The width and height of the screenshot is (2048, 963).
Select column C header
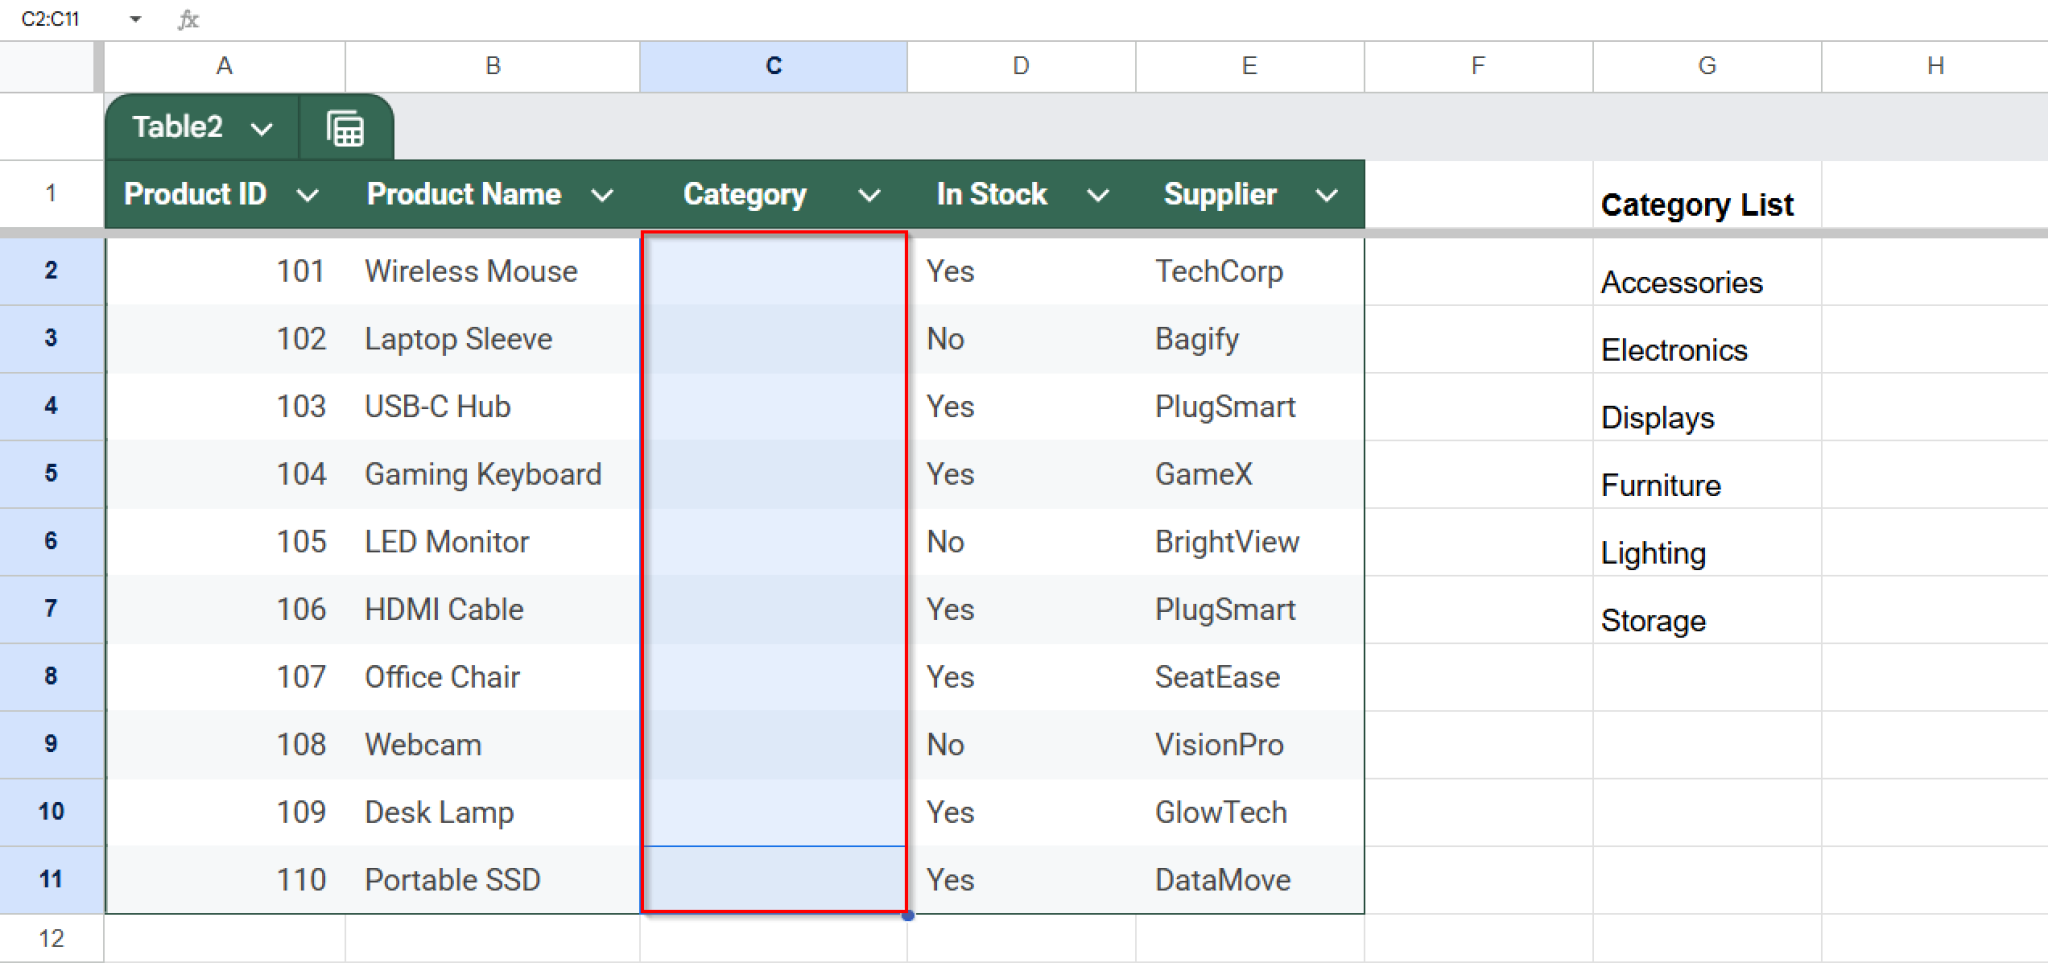[x=773, y=66]
